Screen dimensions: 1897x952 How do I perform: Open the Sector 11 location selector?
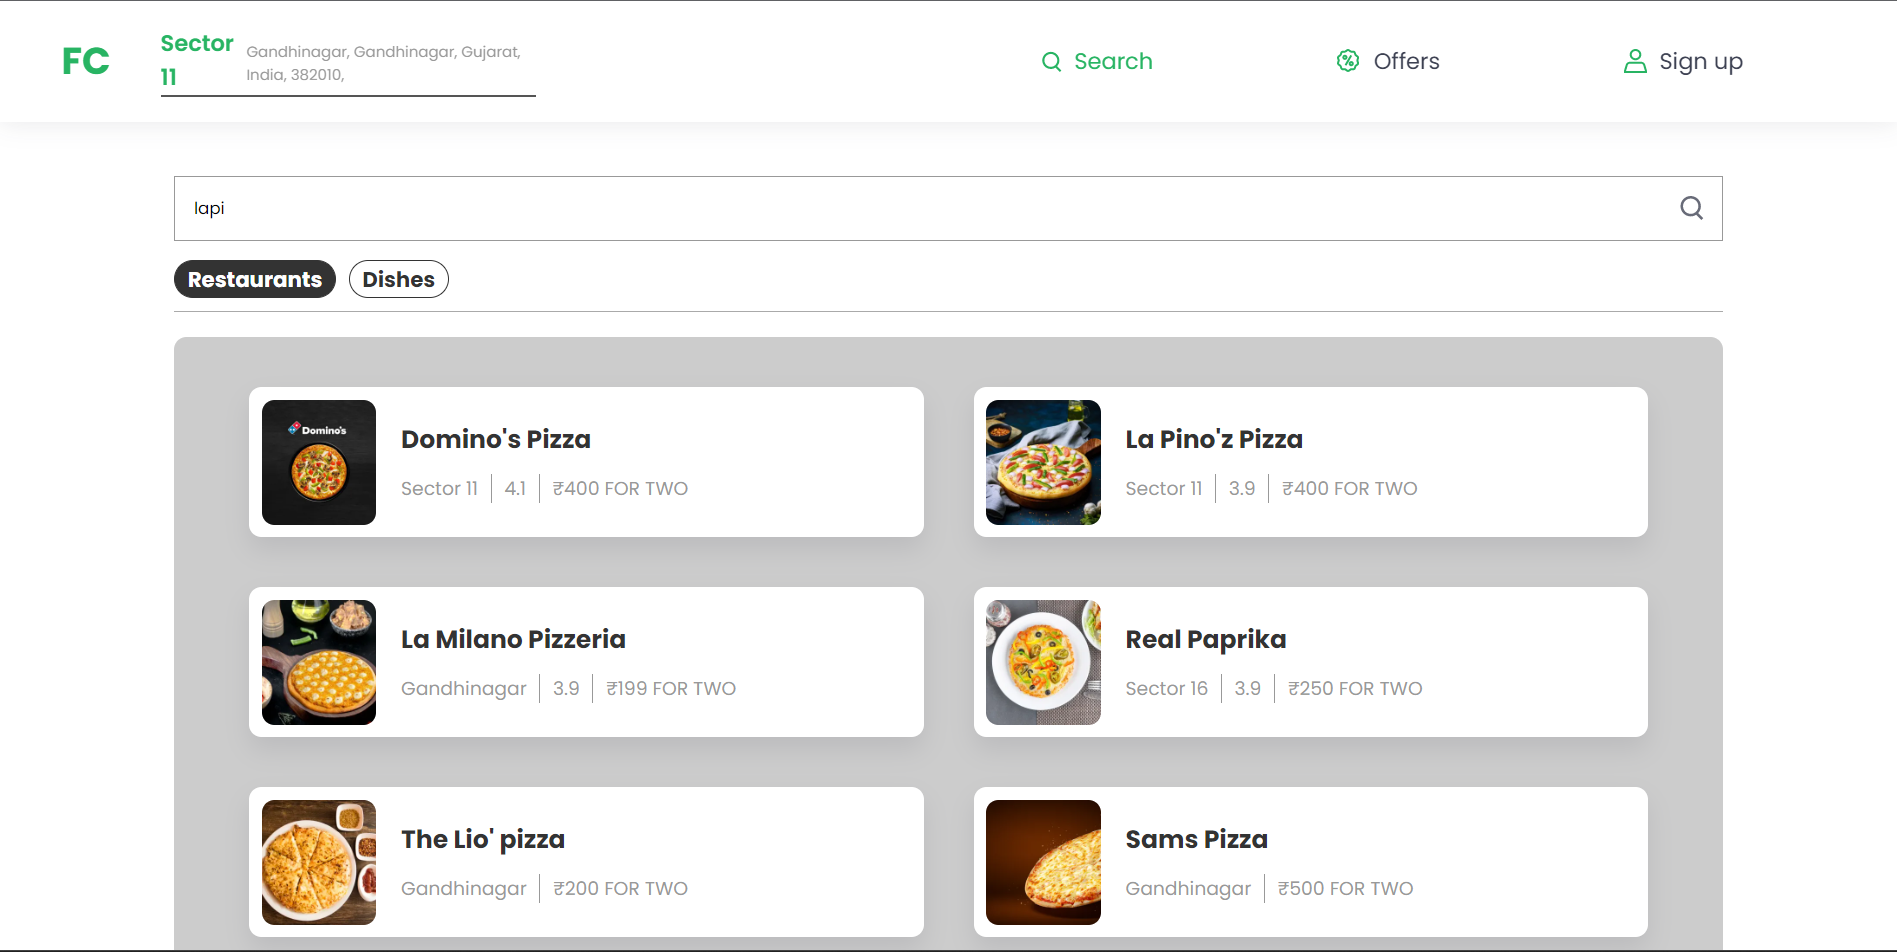pos(348,63)
